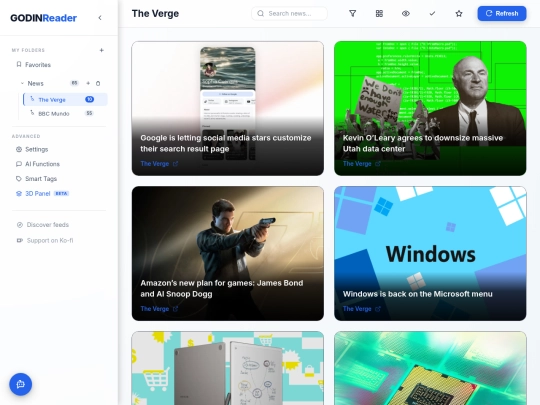Focus the Search news field
The height and width of the screenshot is (405, 540).
(x=289, y=13)
